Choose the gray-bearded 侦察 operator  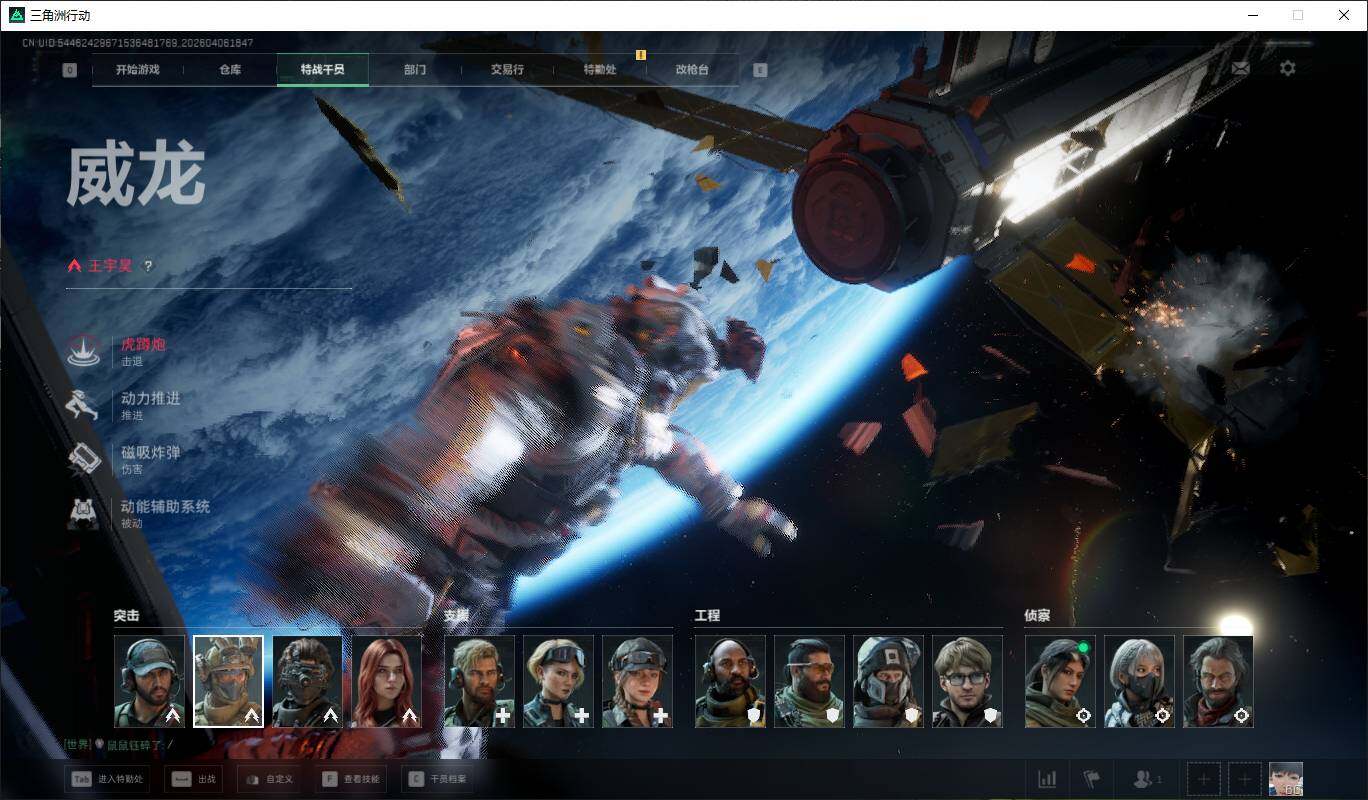[1218, 681]
